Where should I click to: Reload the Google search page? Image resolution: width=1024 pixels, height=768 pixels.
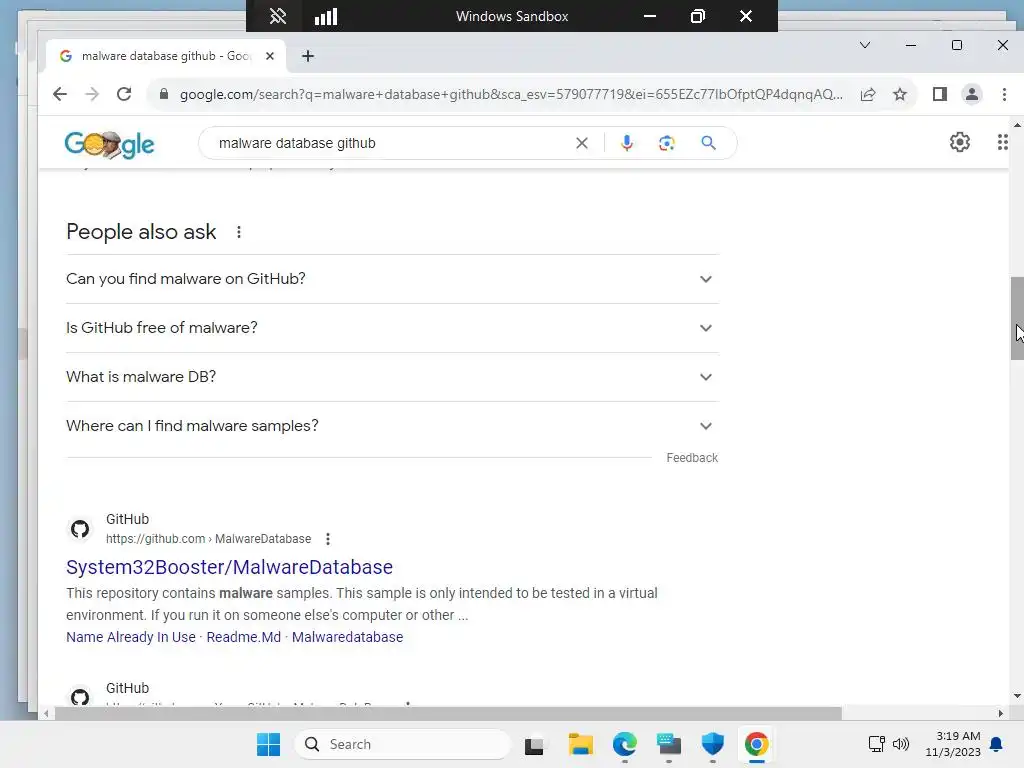(x=124, y=94)
